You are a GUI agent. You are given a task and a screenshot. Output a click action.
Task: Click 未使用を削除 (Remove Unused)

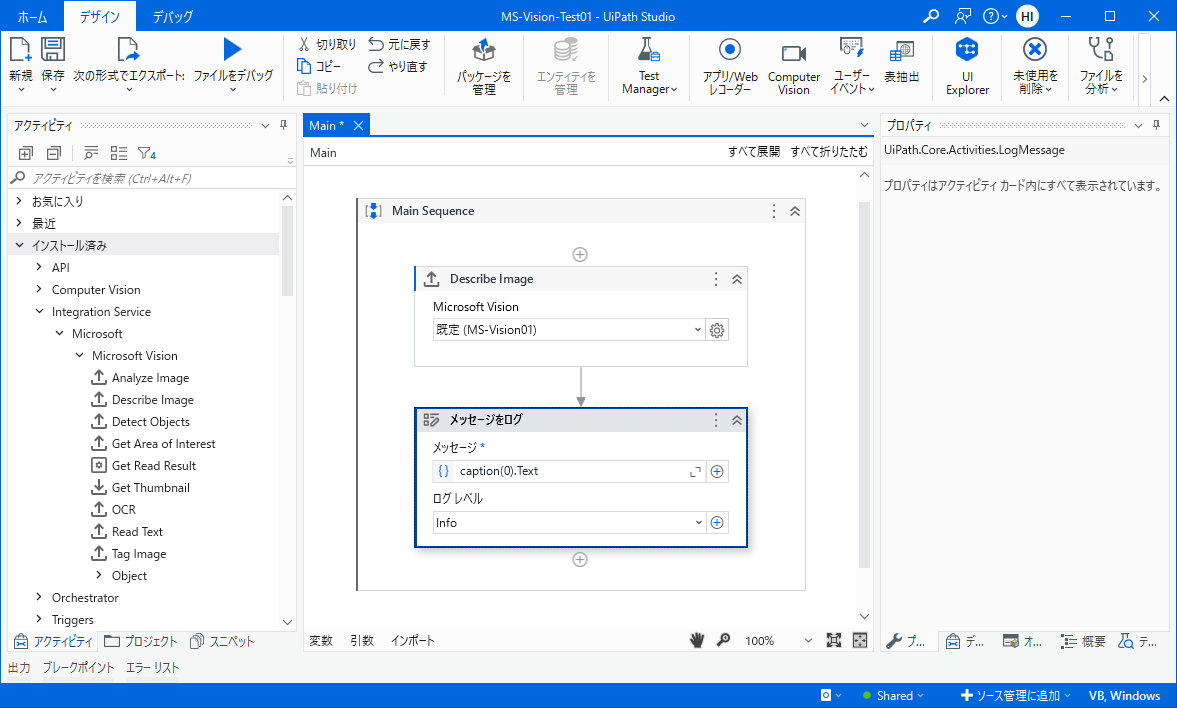pos(1035,66)
